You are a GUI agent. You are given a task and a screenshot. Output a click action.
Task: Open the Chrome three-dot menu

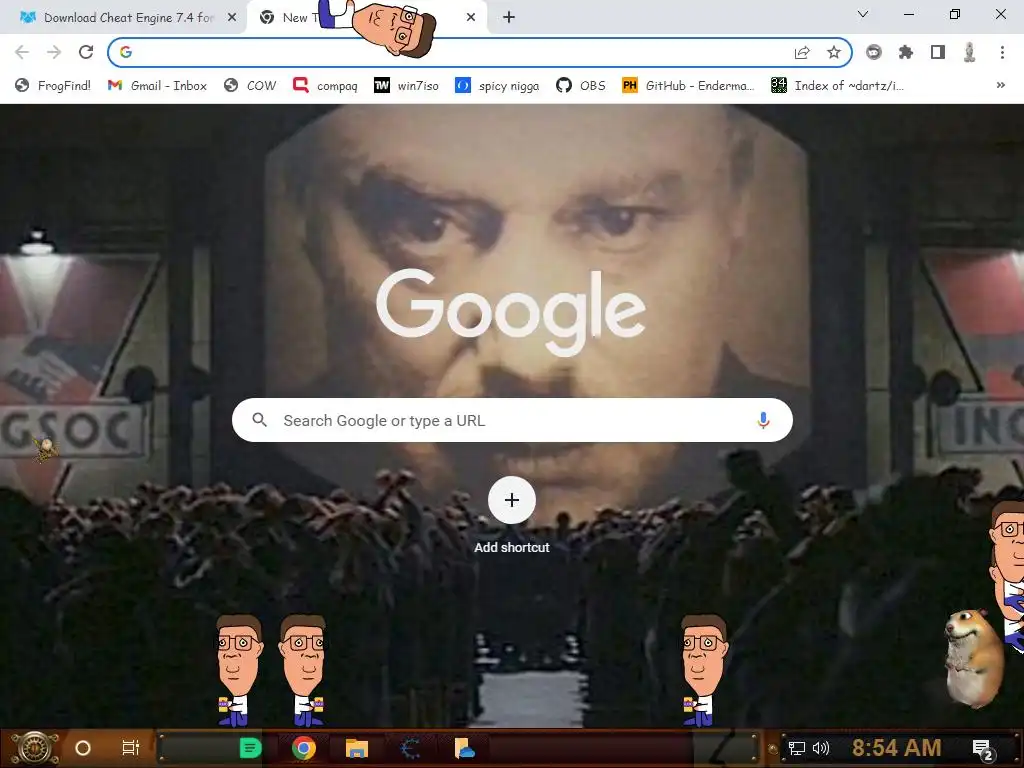coord(1002,52)
